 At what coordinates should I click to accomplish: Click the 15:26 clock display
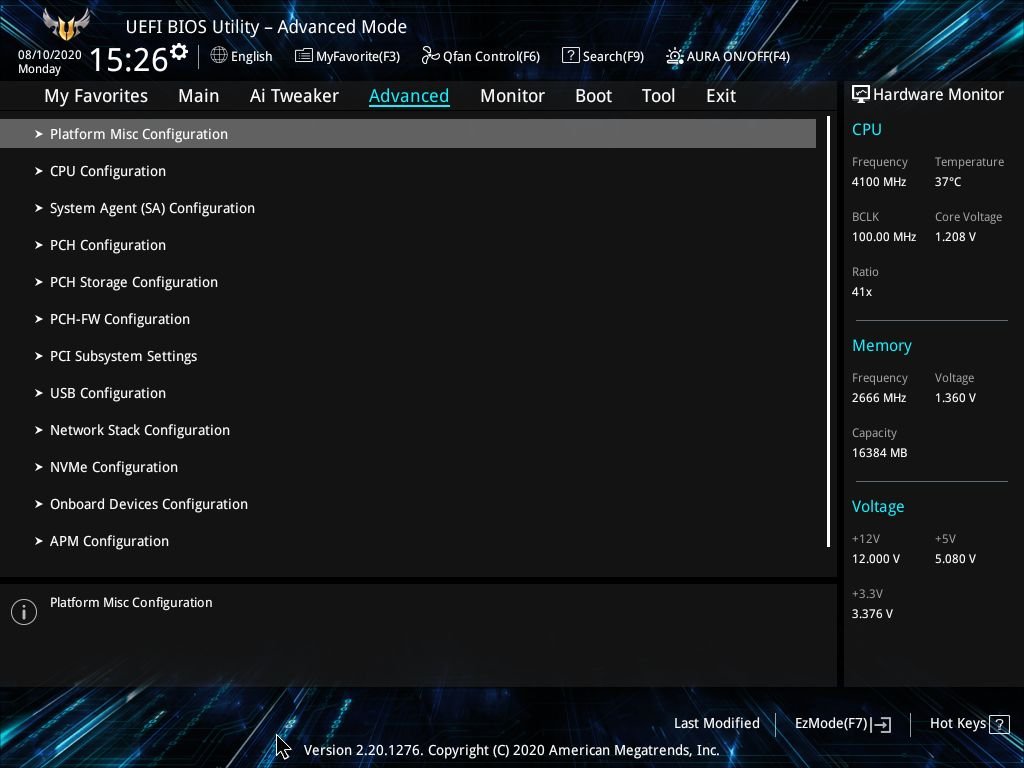(x=129, y=59)
